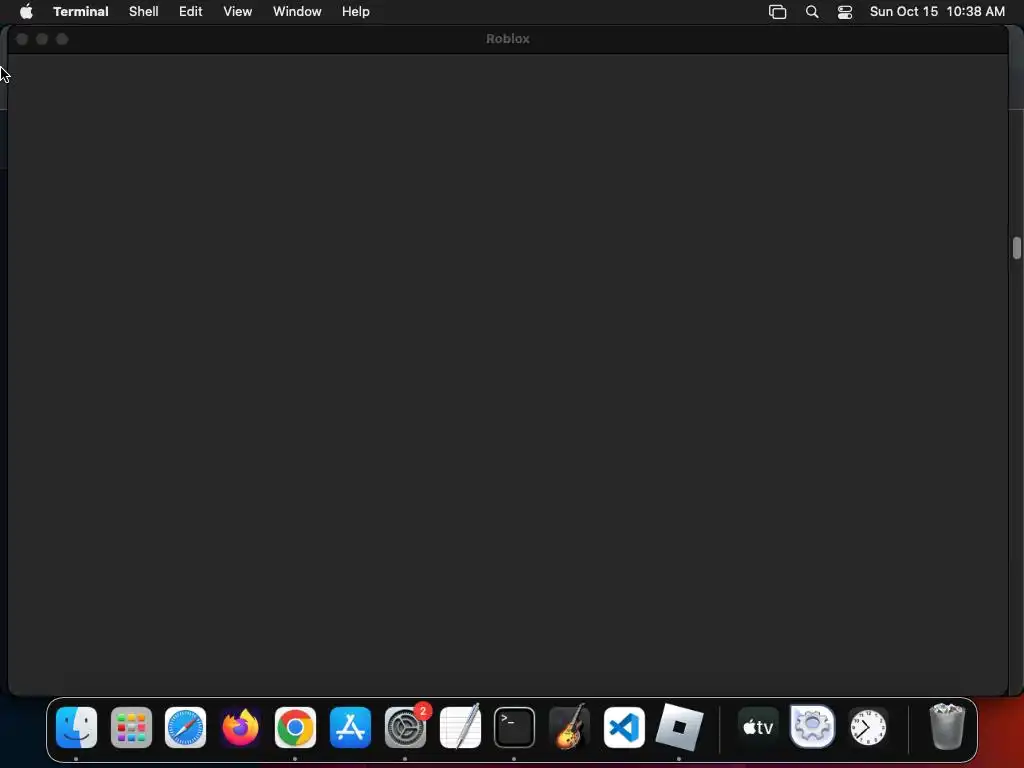Open the Window menu

[297, 11]
